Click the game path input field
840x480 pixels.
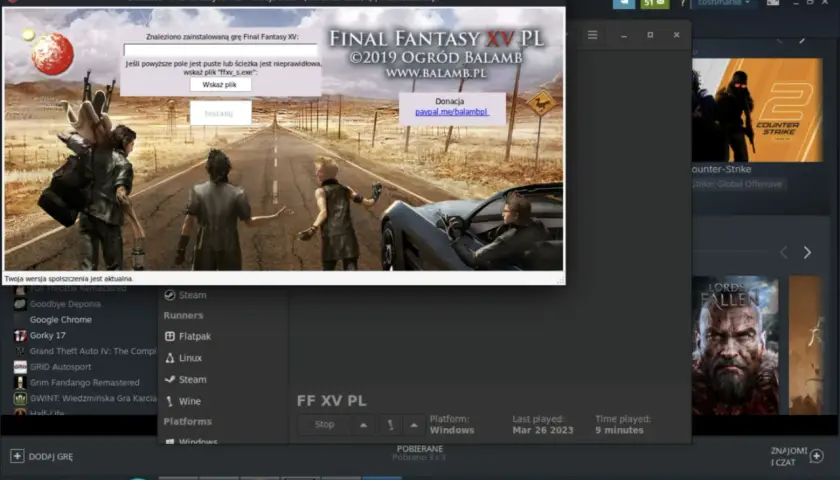pos(220,50)
